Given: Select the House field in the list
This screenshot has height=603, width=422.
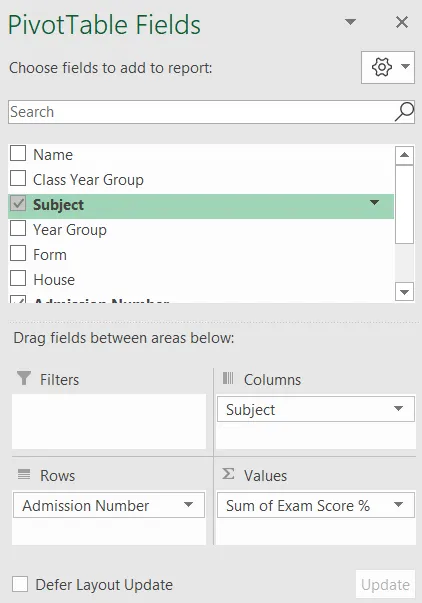Looking at the screenshot, I should tap(54, 280).
